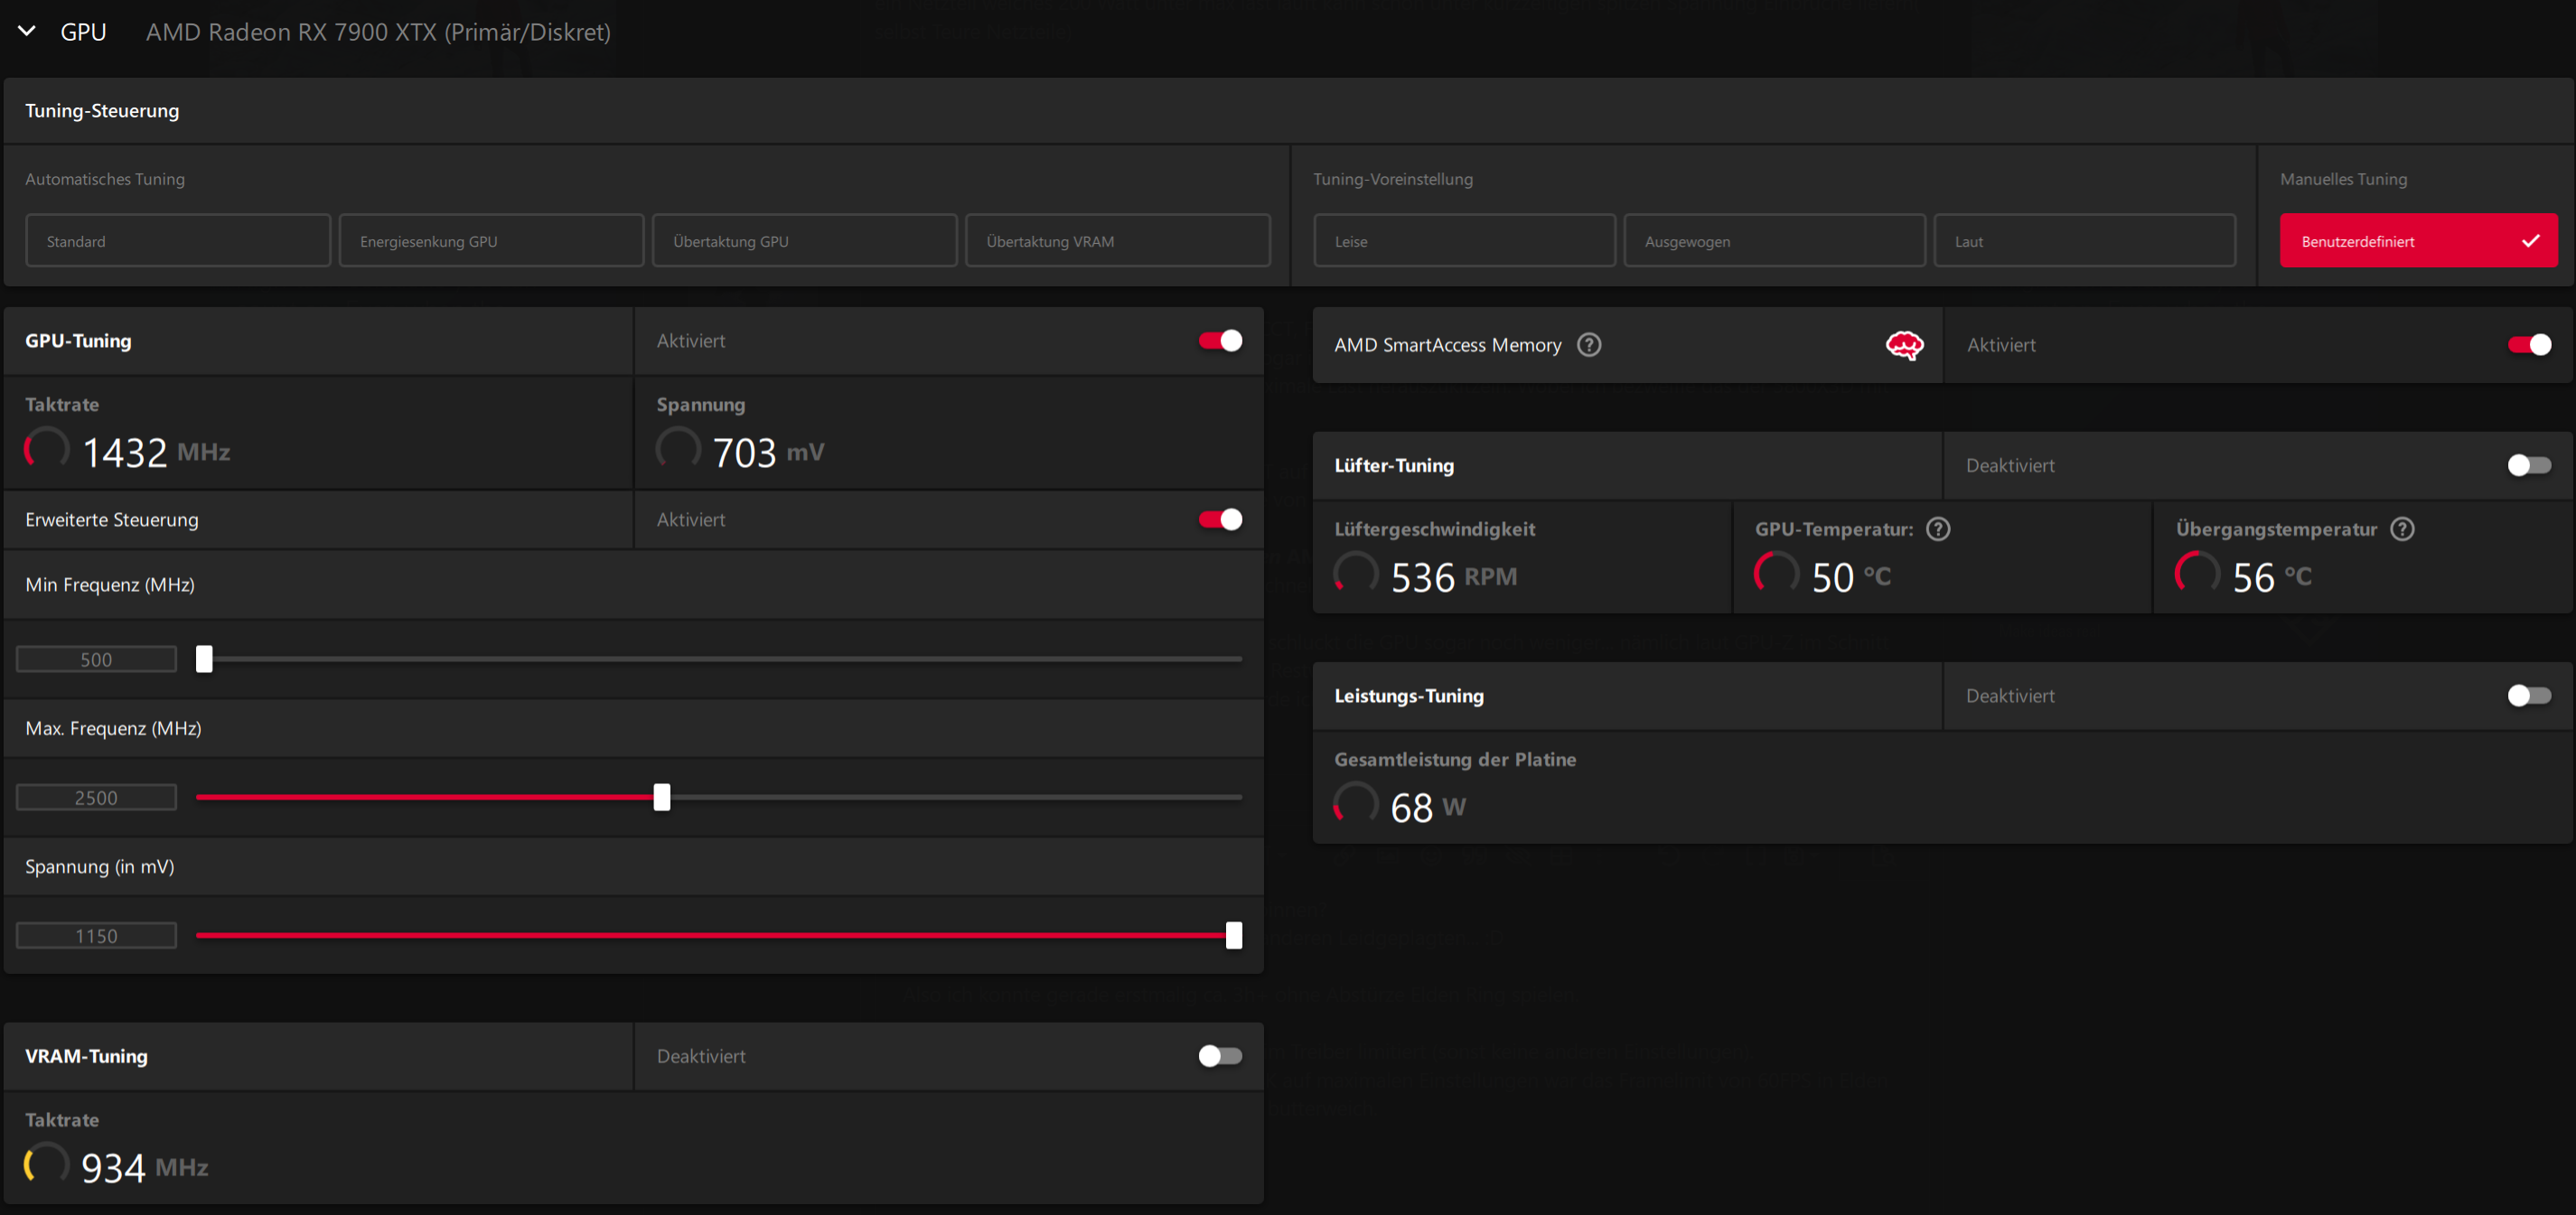Image resolution: width=2576 pixels, height=1215 pixels.
Task: Collapse the GPU section chevron
Action: tap(27, 31)
